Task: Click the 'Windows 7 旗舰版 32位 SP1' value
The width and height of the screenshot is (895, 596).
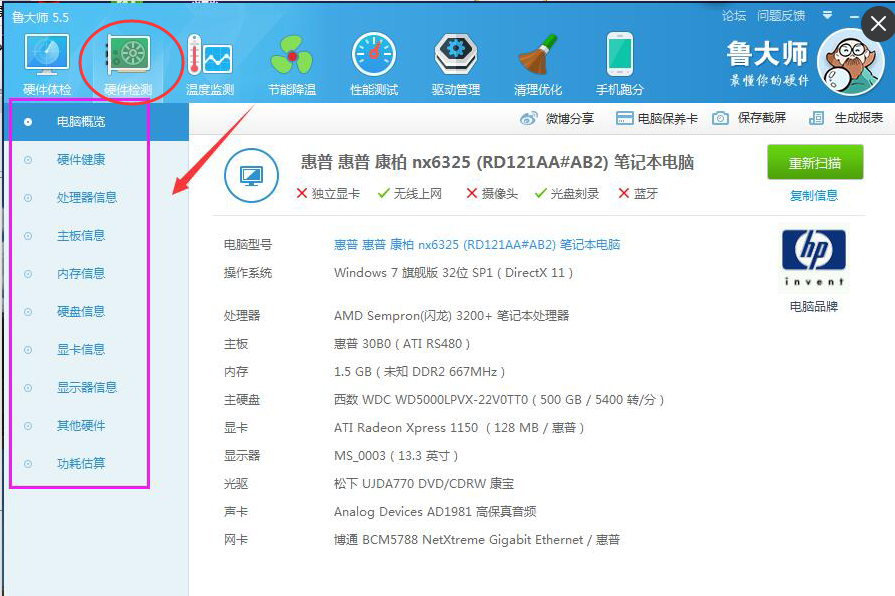Action: point(453,273)
